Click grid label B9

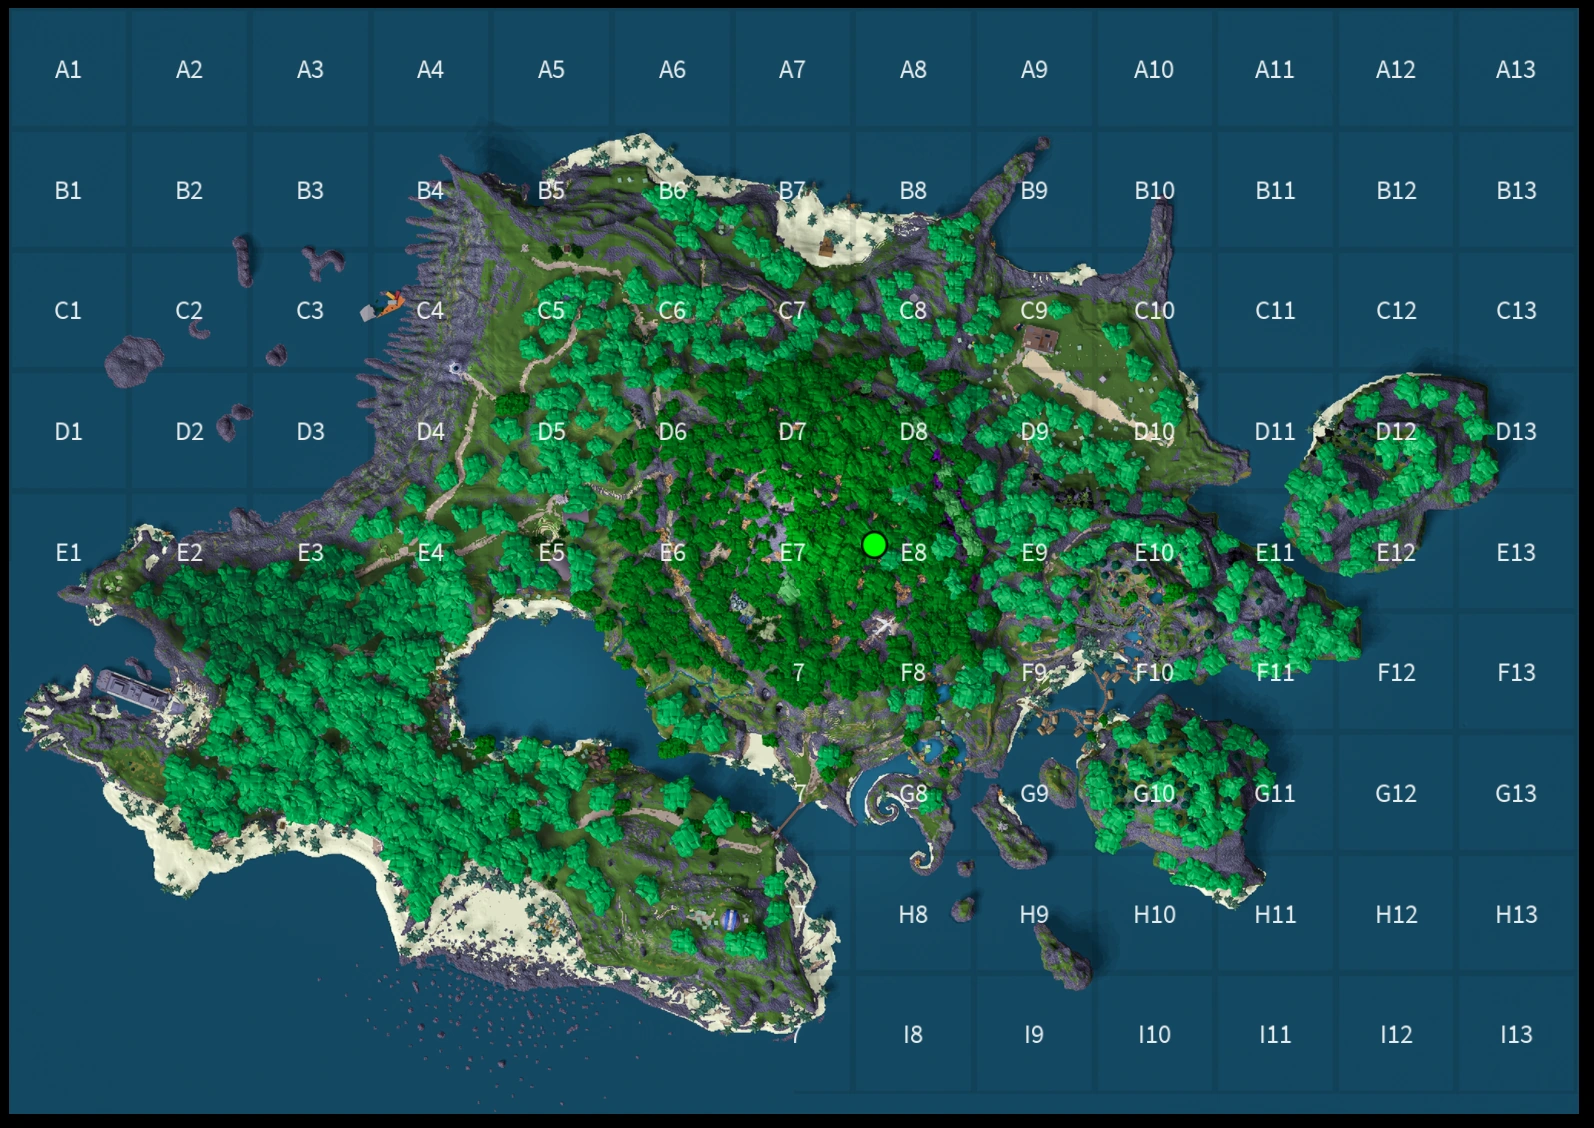point(1034,191)
